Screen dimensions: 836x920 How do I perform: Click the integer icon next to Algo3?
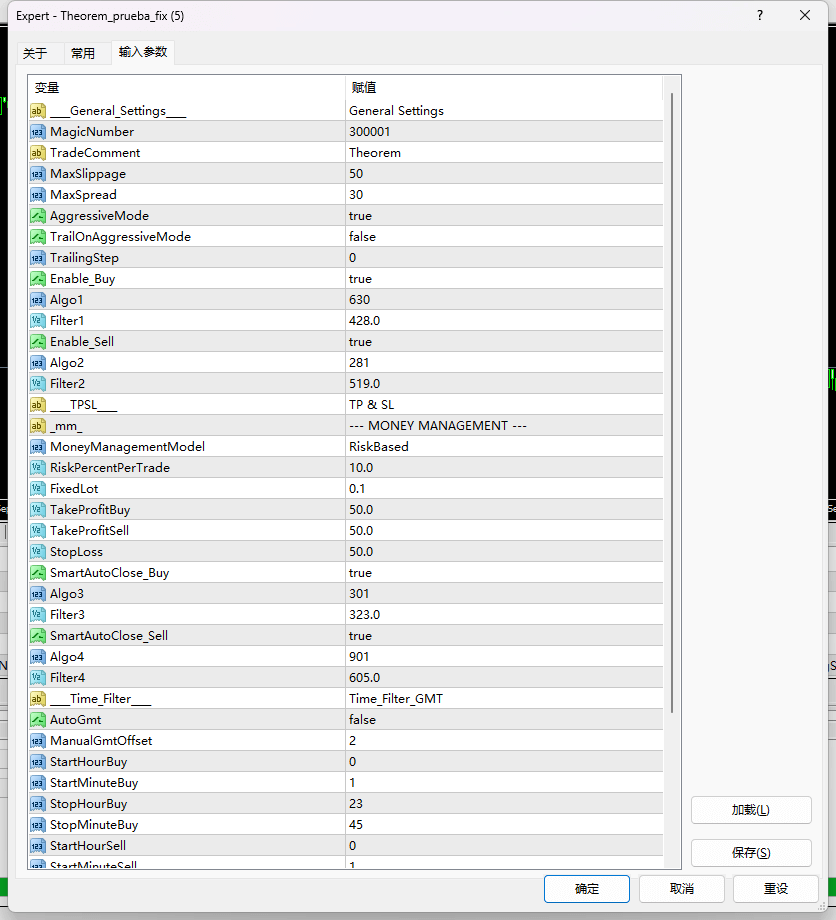(x=38, y=594)
